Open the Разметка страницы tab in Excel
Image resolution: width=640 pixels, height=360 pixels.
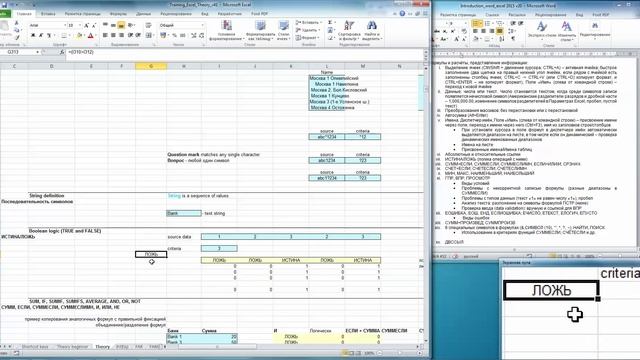(83, 14)
